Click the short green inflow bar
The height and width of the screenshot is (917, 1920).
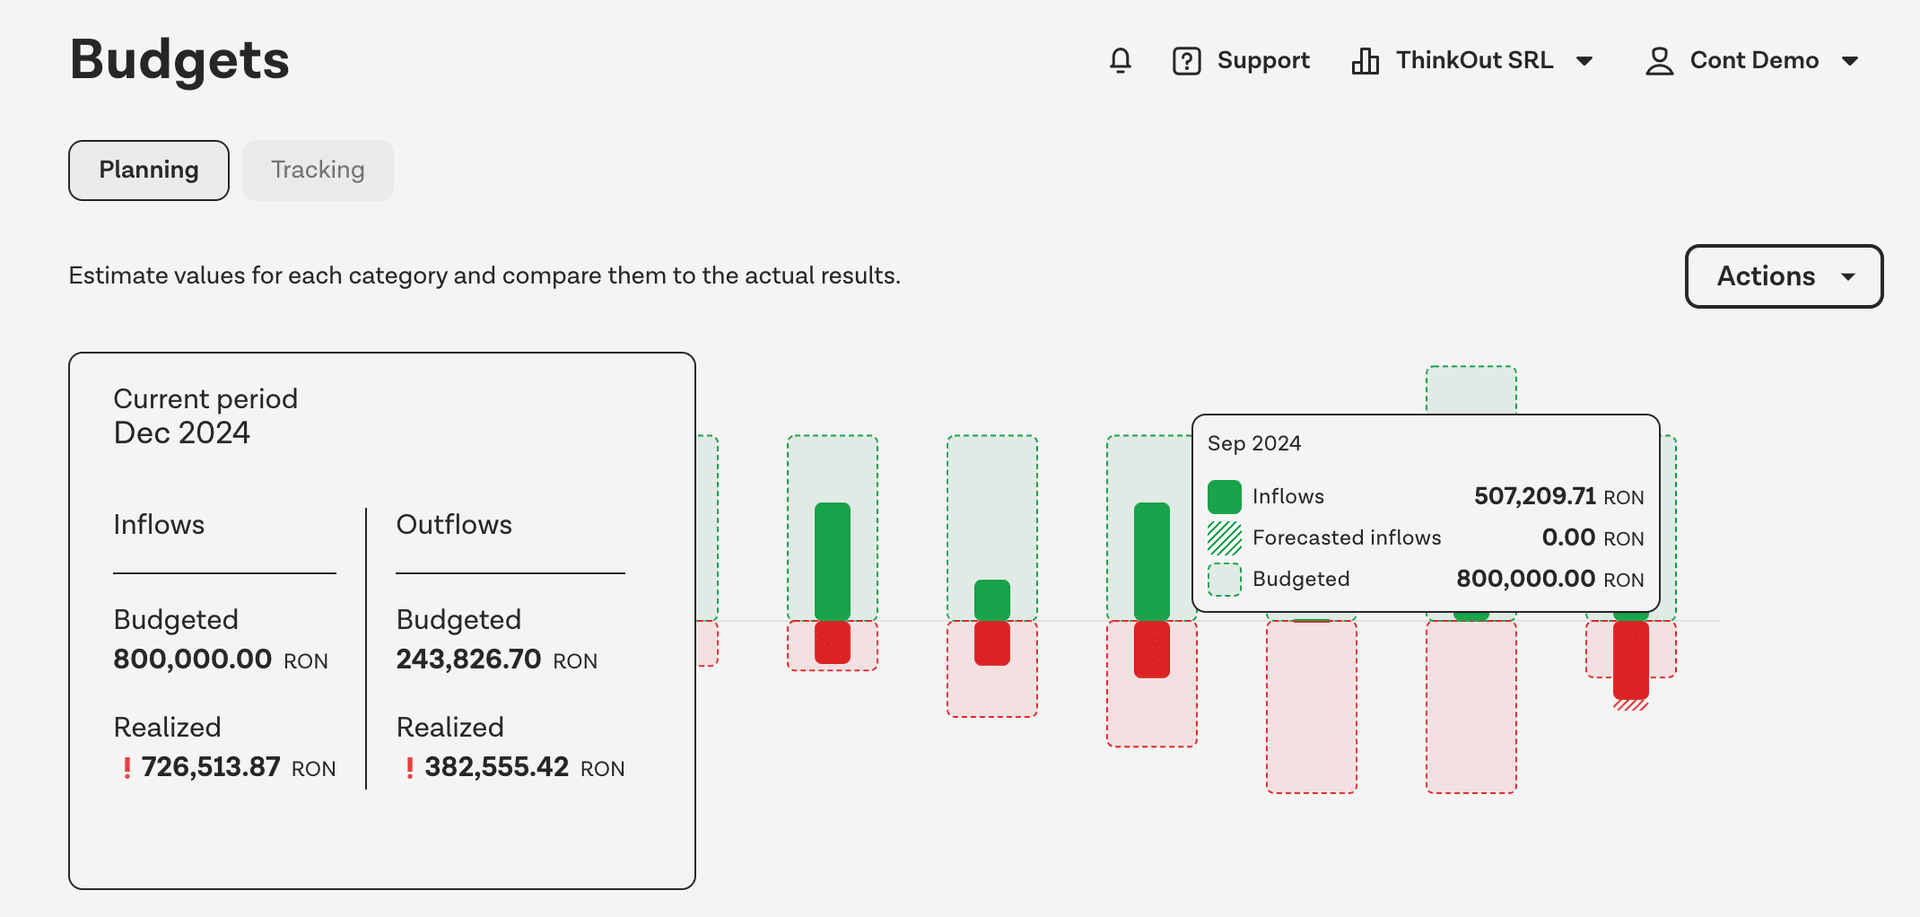(992, 600)
